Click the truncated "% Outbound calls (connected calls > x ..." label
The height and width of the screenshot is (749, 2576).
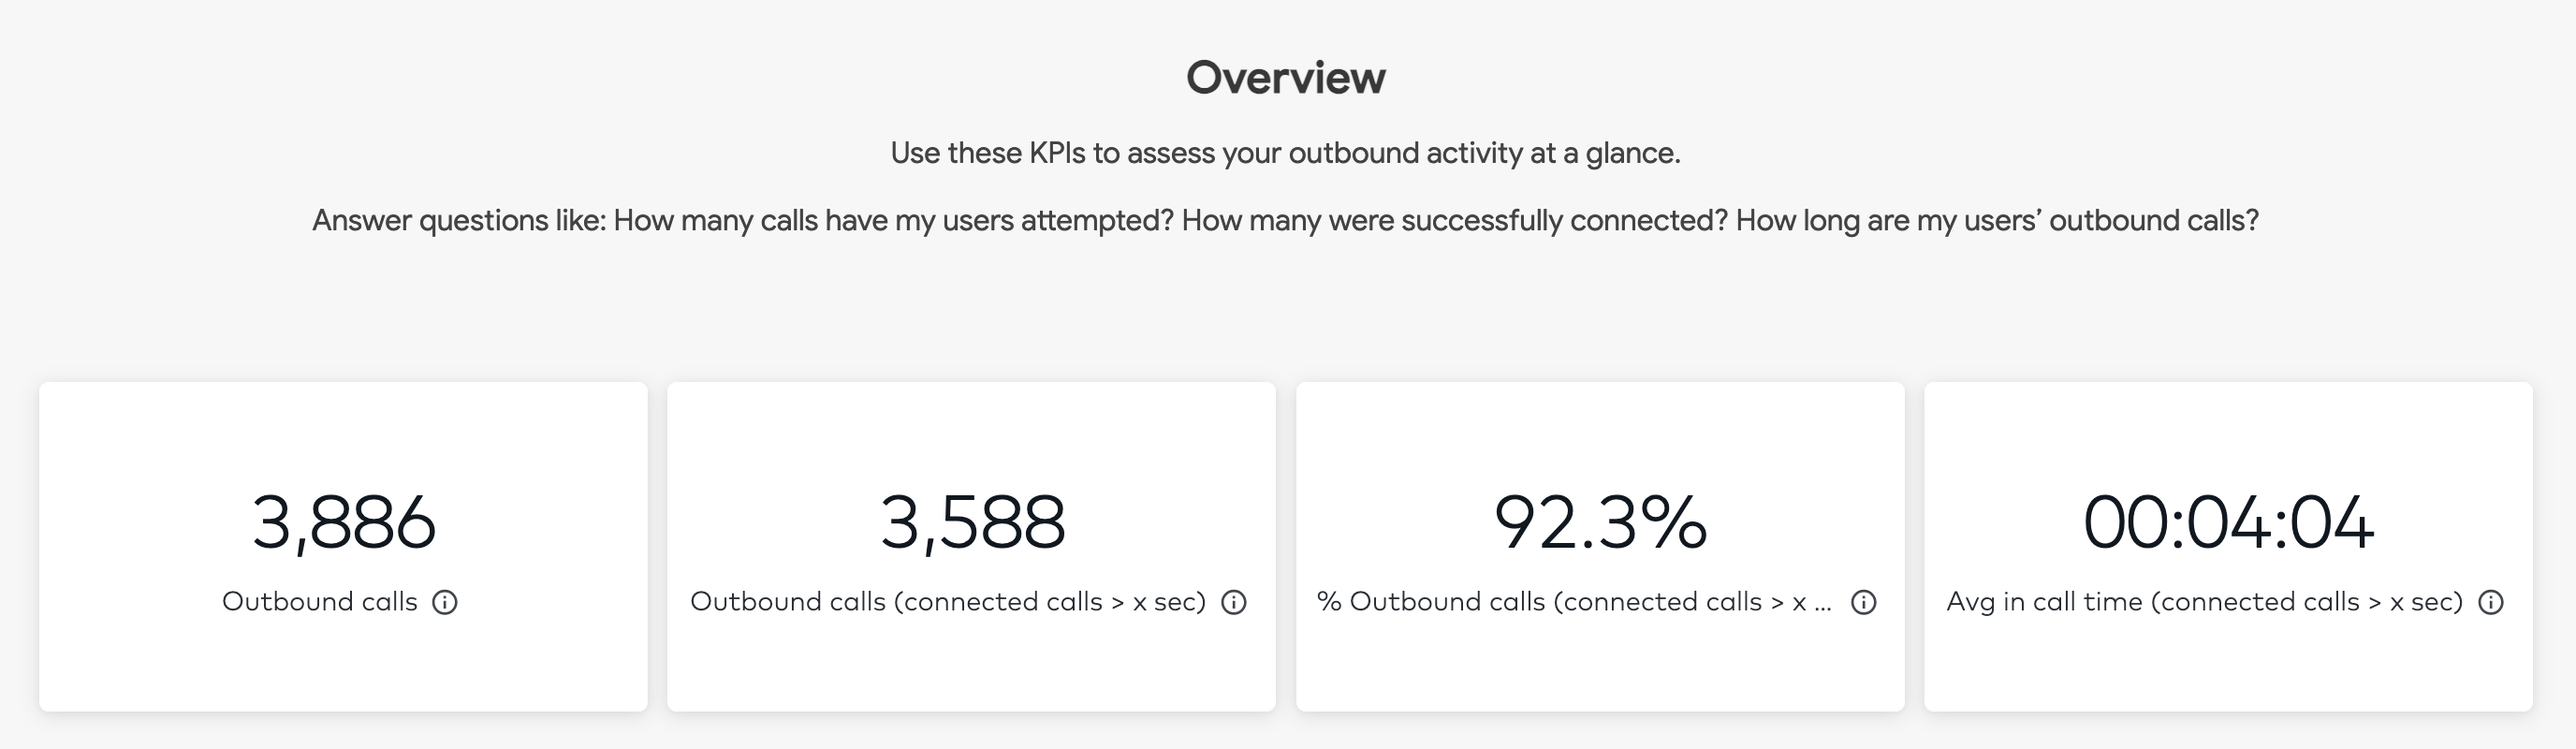pyautogui.click(x=1574, y=602)
